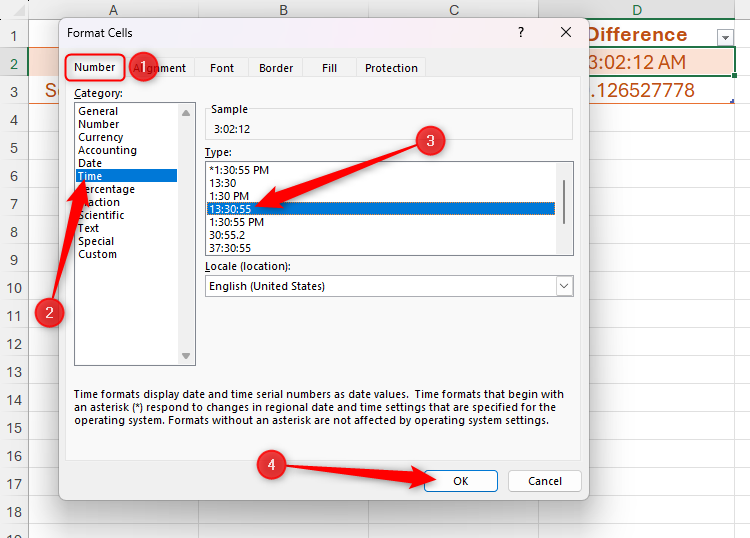This screenshot has height=538, width=750.
Task: Click the column D filter dropdown arrow
Action: click(725, 37)
